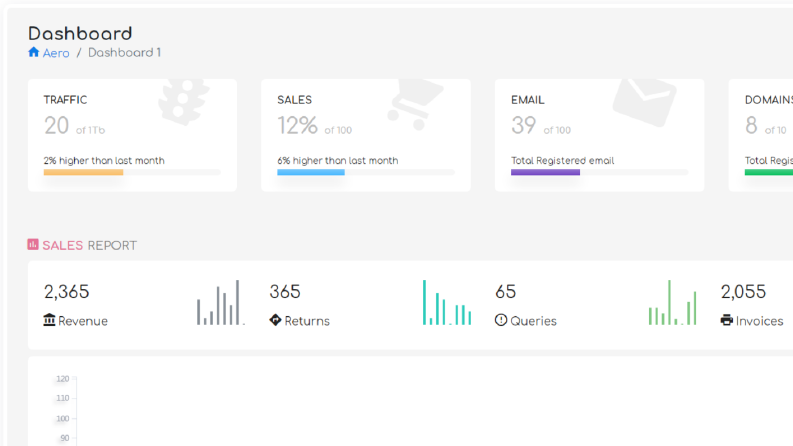This screenshot has width=793, height=446.
Task: Open the Domains stat card
Action: coord(761,135)
